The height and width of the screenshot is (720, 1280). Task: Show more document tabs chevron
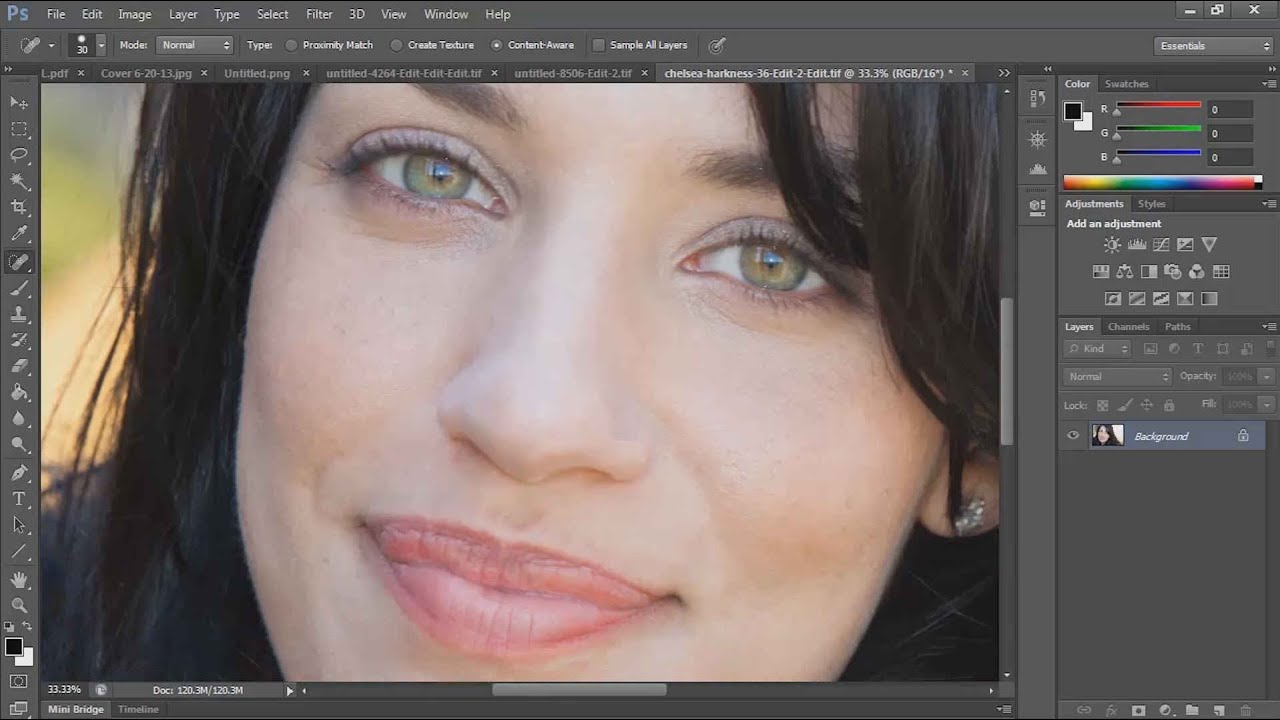click(x=1004, y=73)
